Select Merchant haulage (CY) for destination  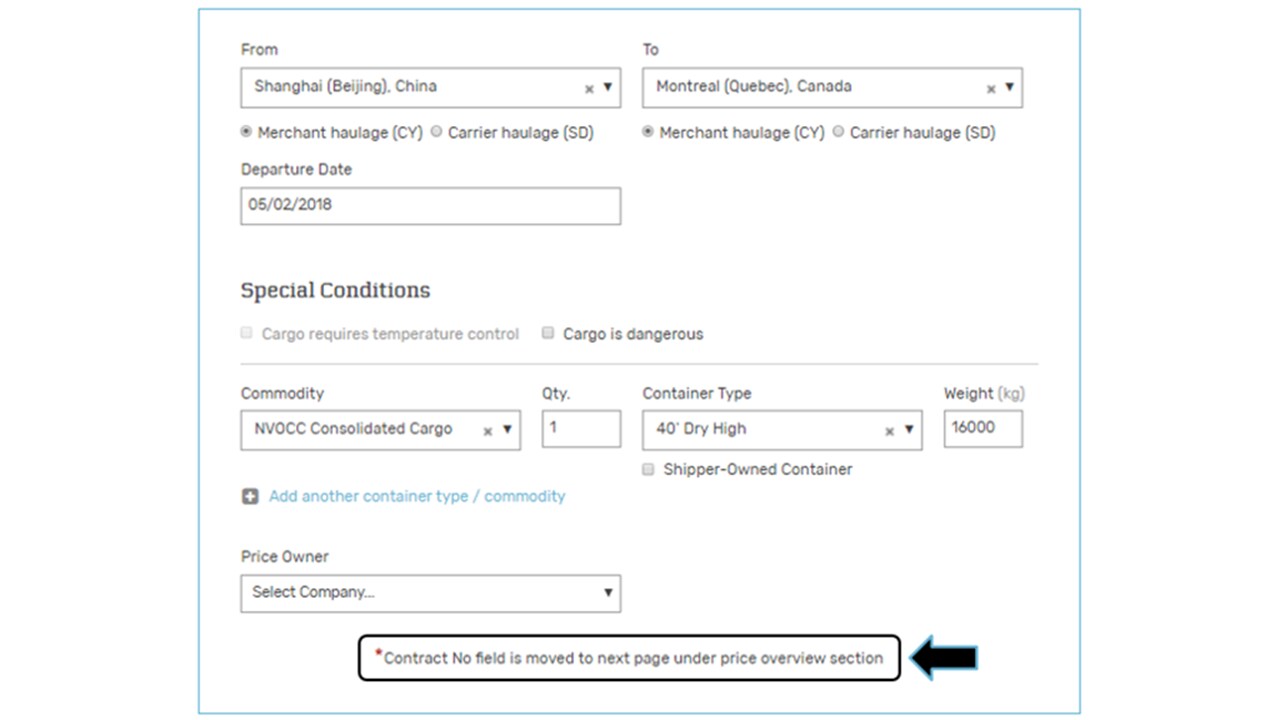[648, 132]
